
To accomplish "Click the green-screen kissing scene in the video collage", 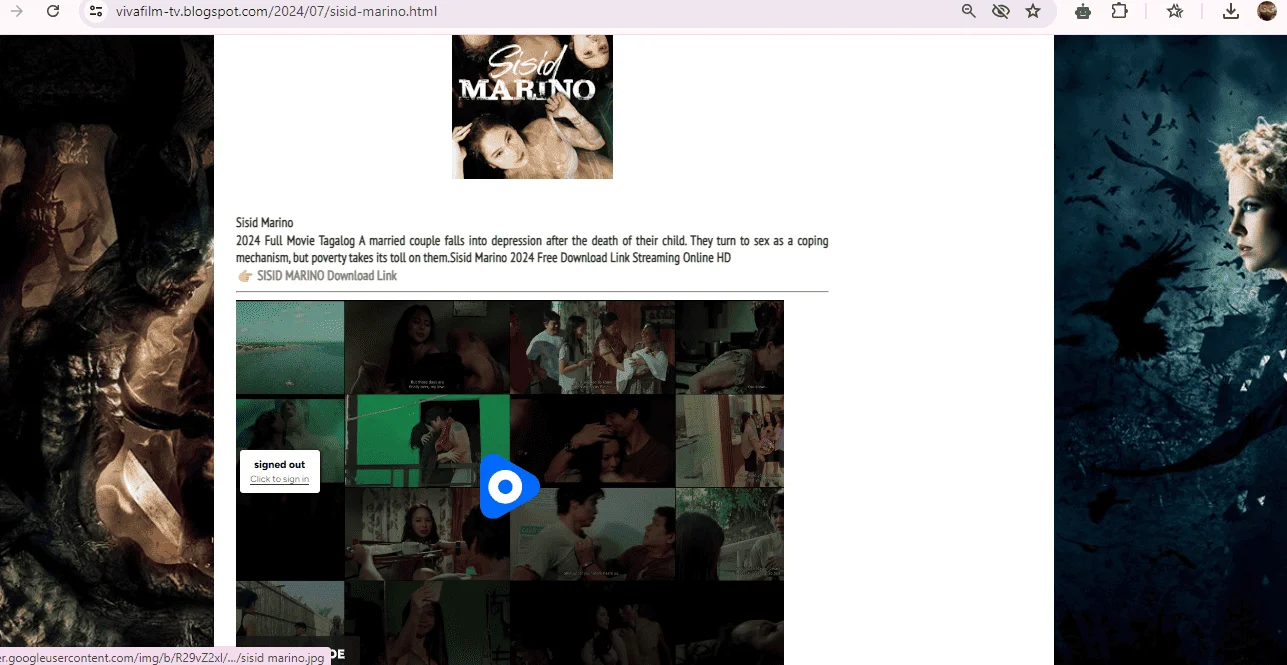I will coord(427,440).
